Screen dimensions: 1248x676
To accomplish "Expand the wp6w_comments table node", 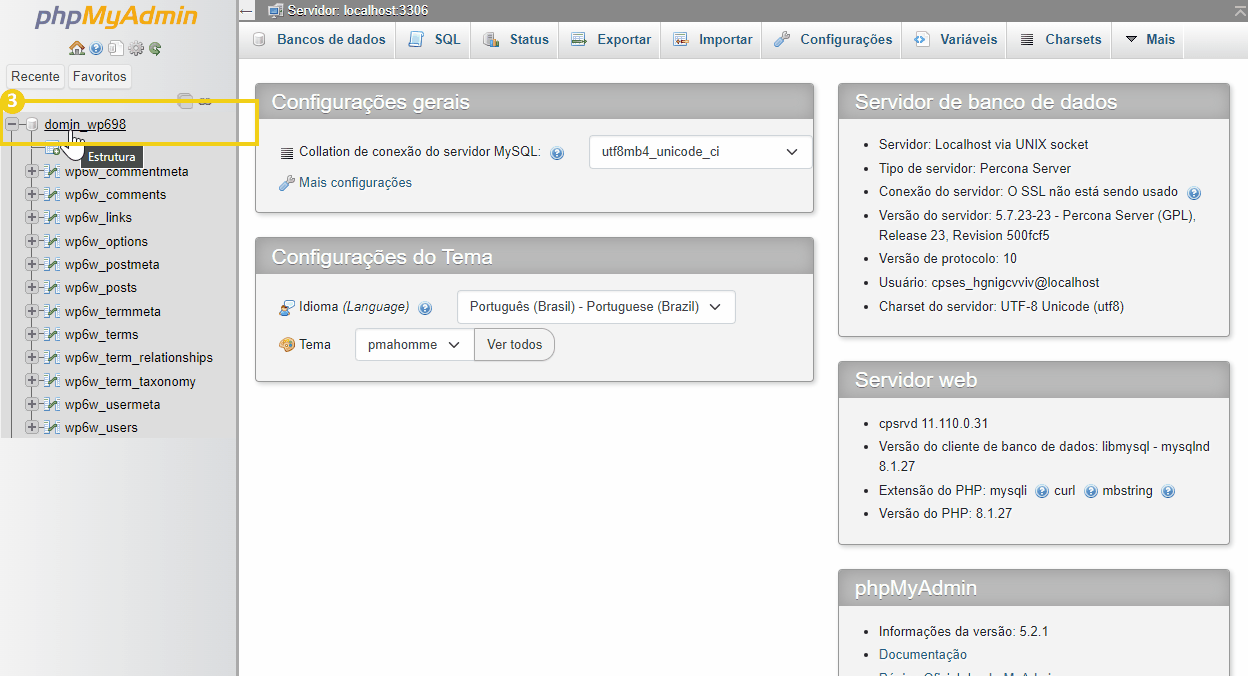I will click(x=32, y=194).
